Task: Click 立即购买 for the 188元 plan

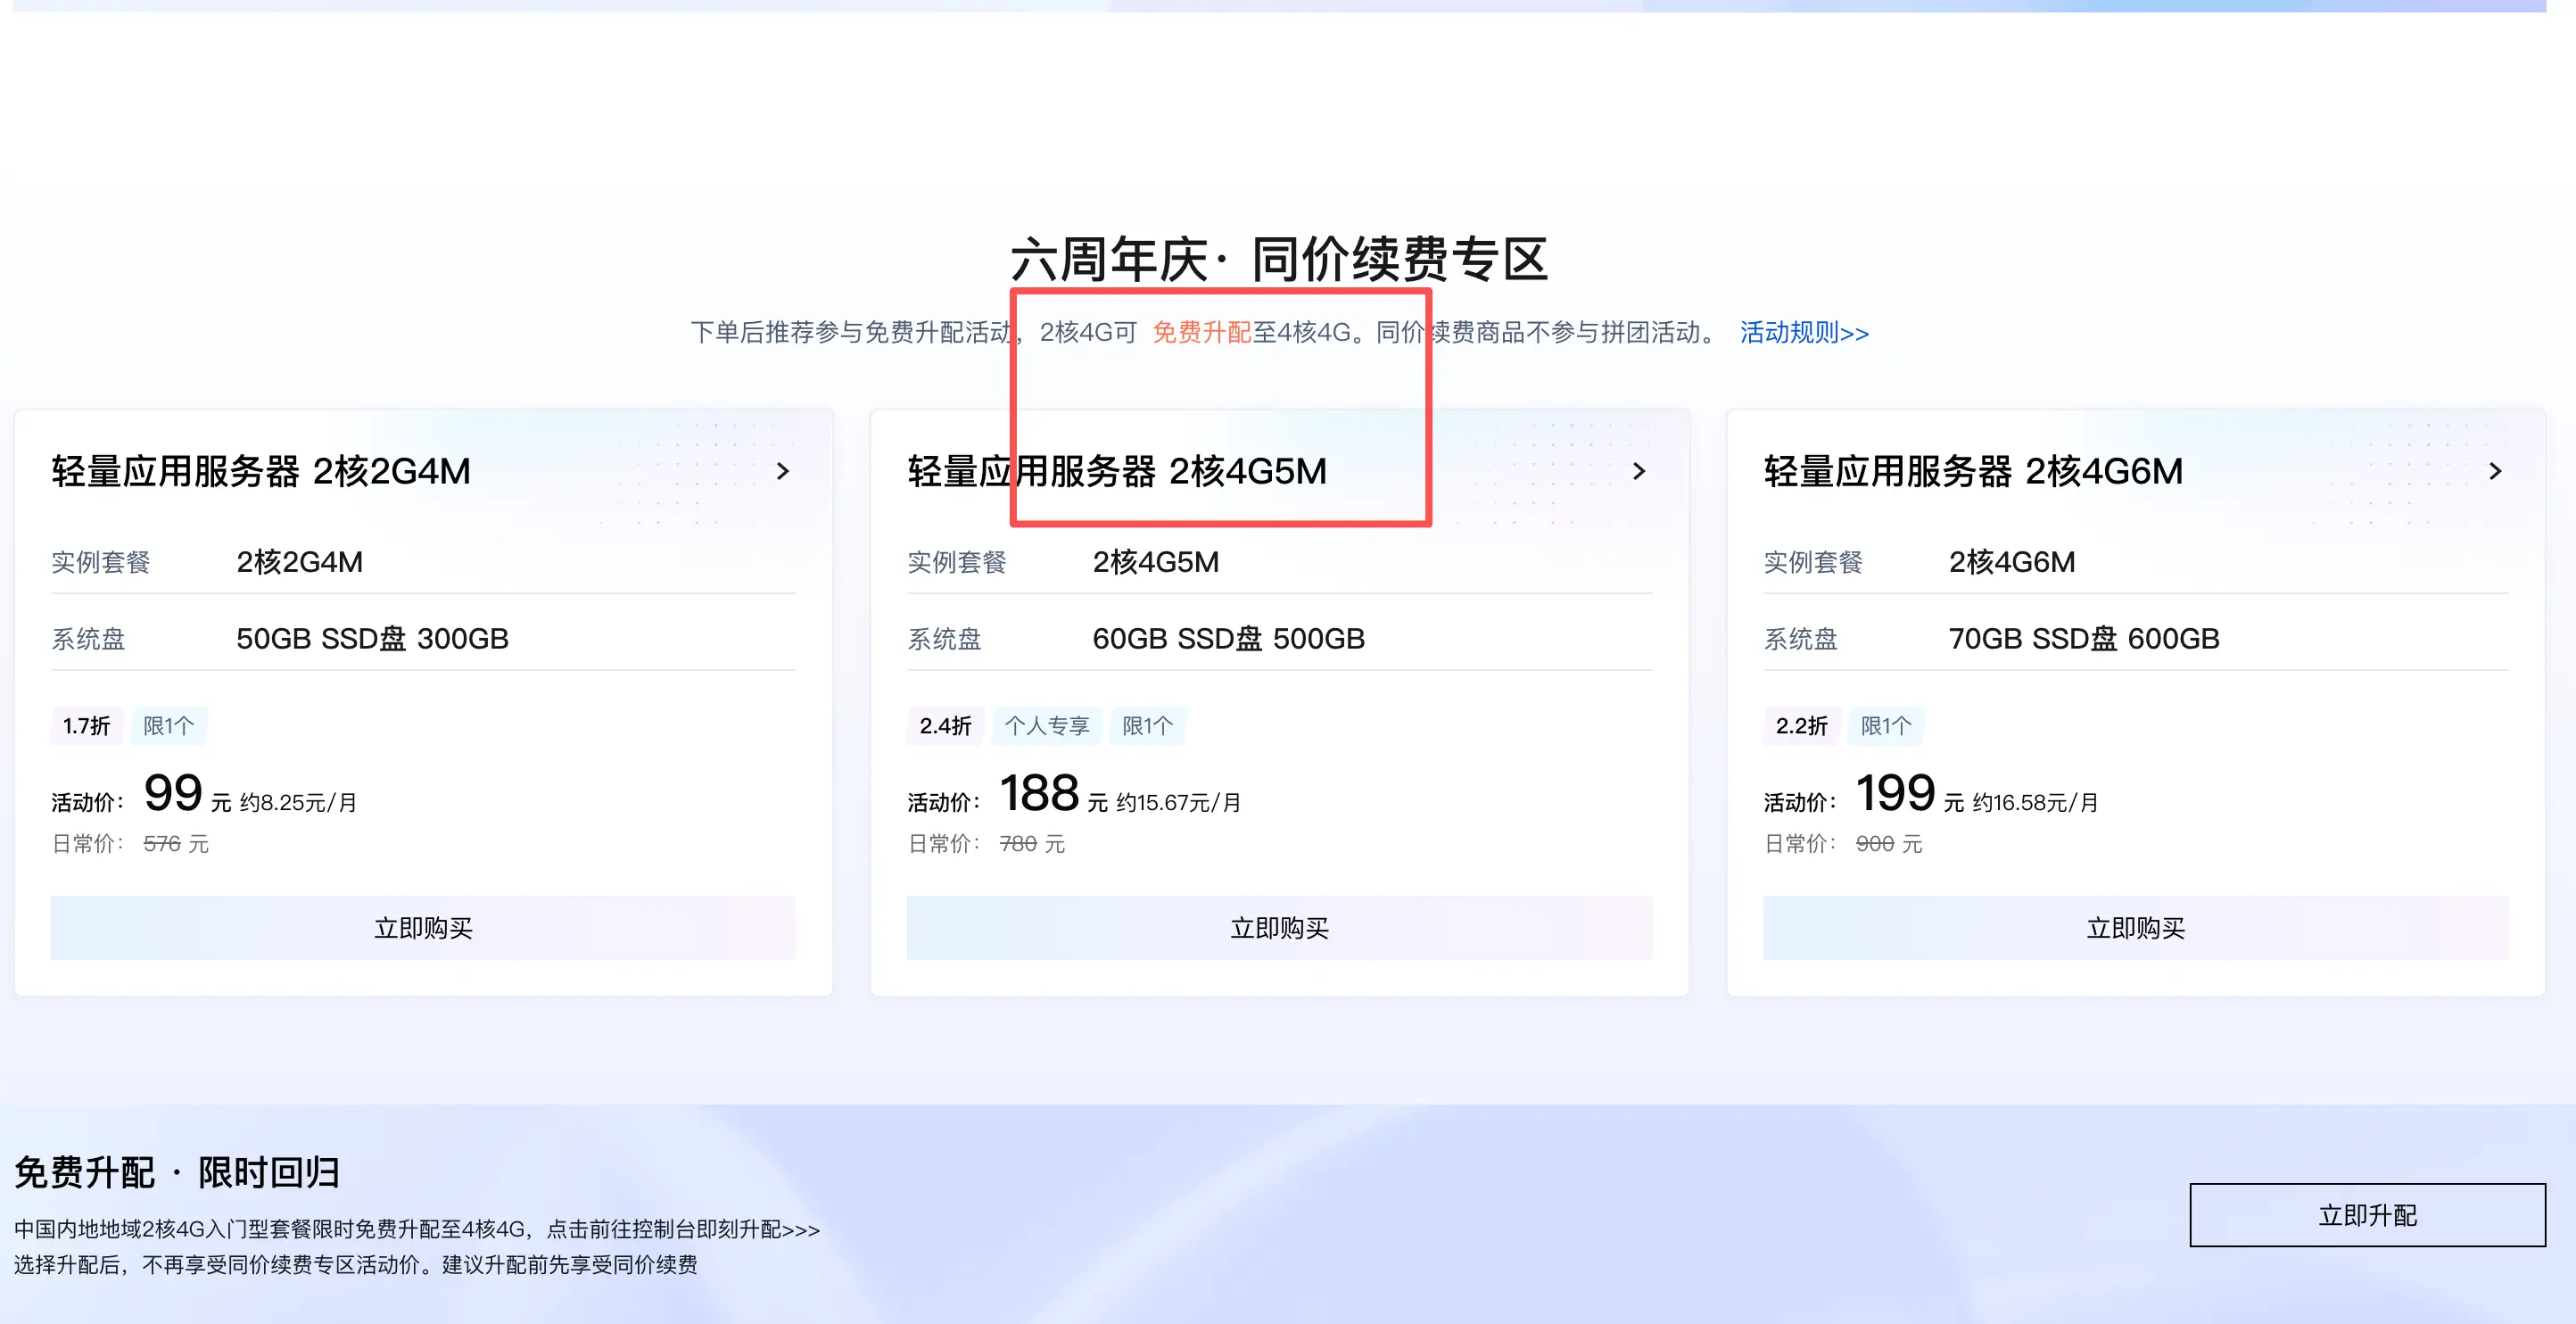Action: point(1279,928)
